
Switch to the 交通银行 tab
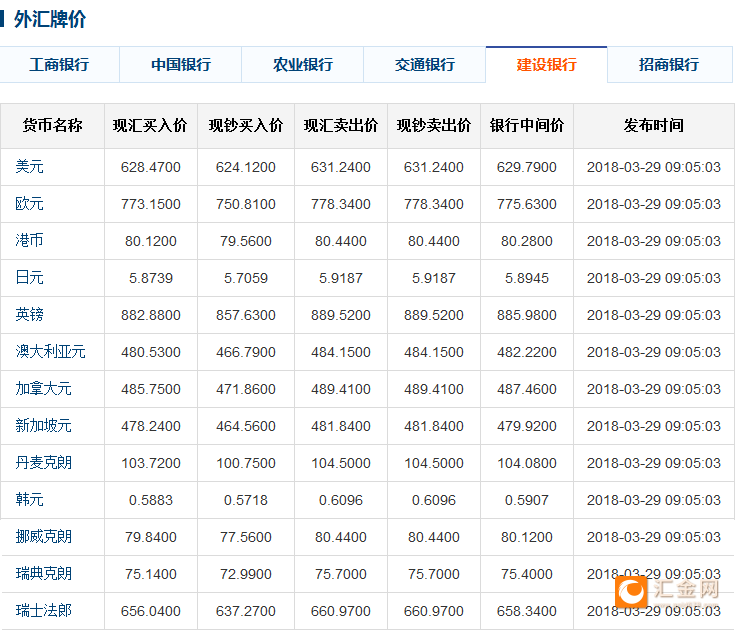(425, 64)
